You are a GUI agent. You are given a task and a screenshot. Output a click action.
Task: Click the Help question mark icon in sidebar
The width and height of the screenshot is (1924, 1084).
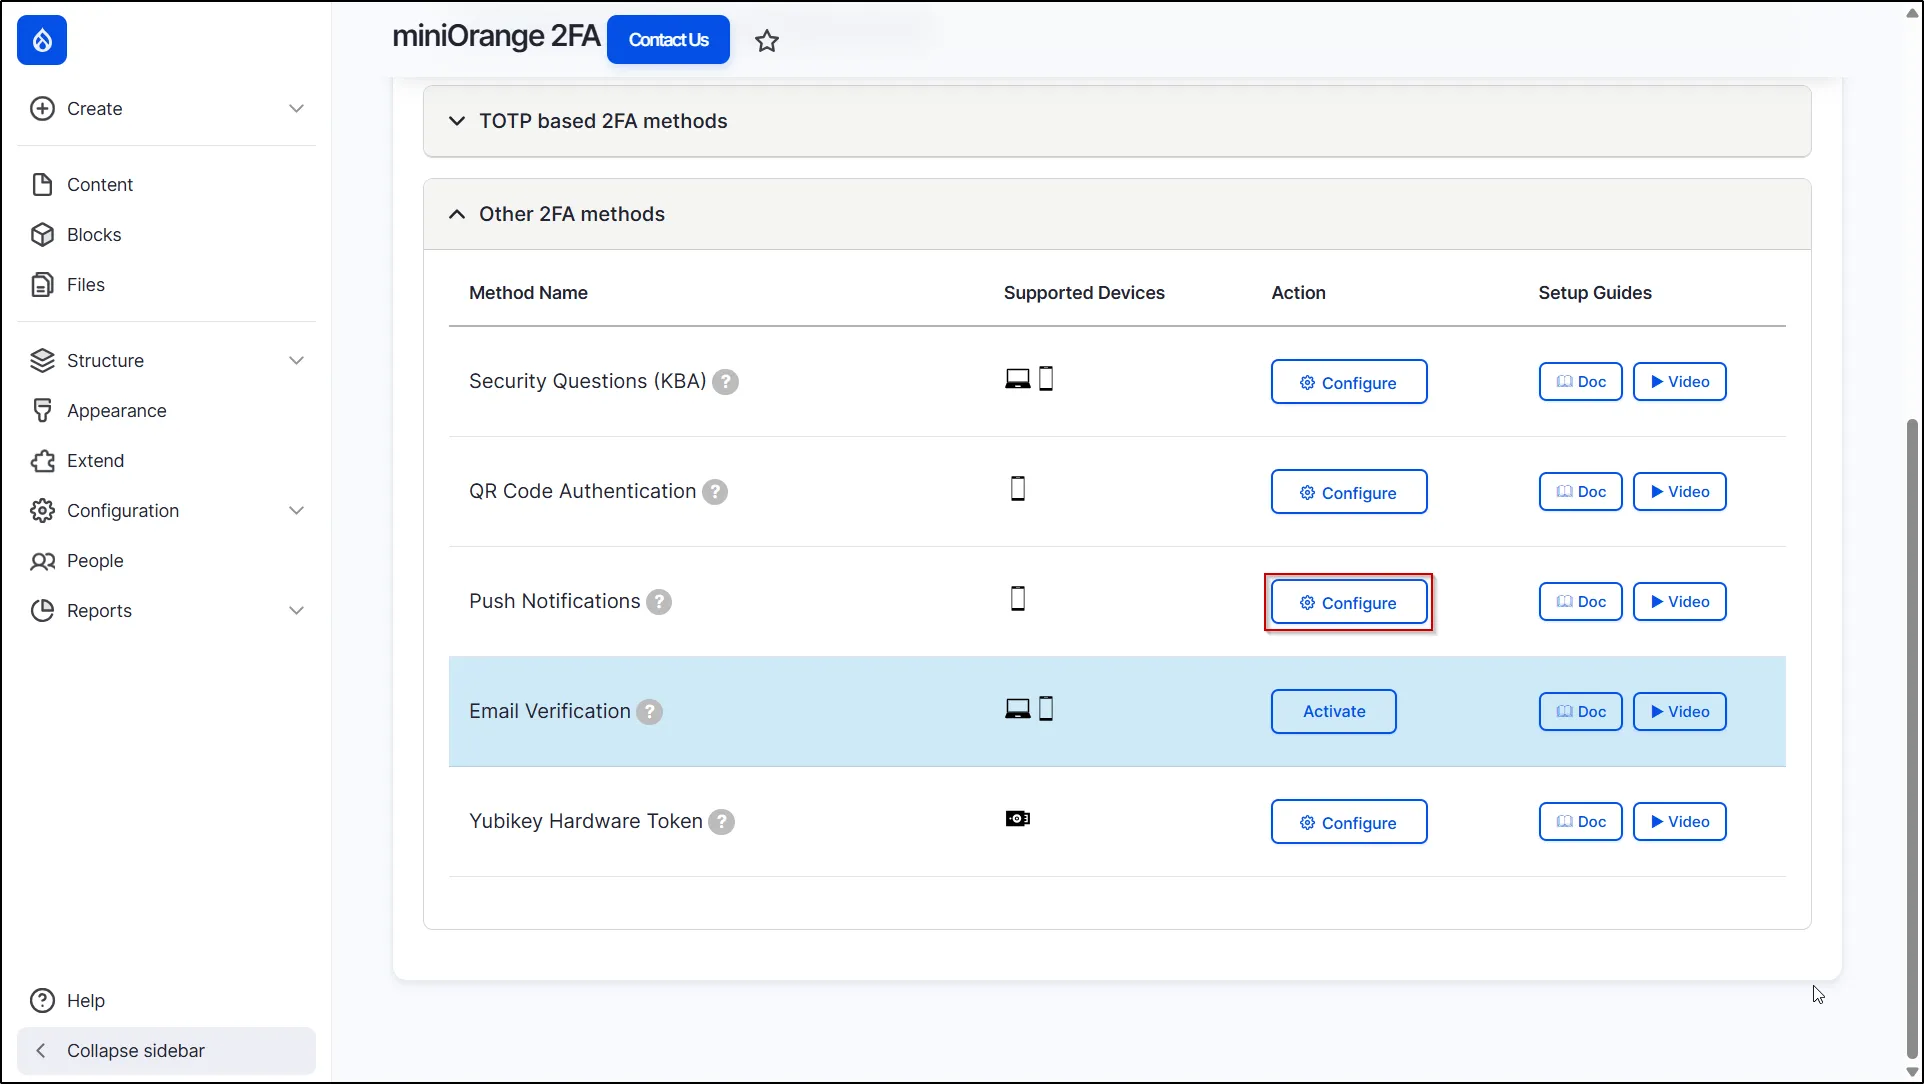pyautogui.click(x=42, y=1001)
